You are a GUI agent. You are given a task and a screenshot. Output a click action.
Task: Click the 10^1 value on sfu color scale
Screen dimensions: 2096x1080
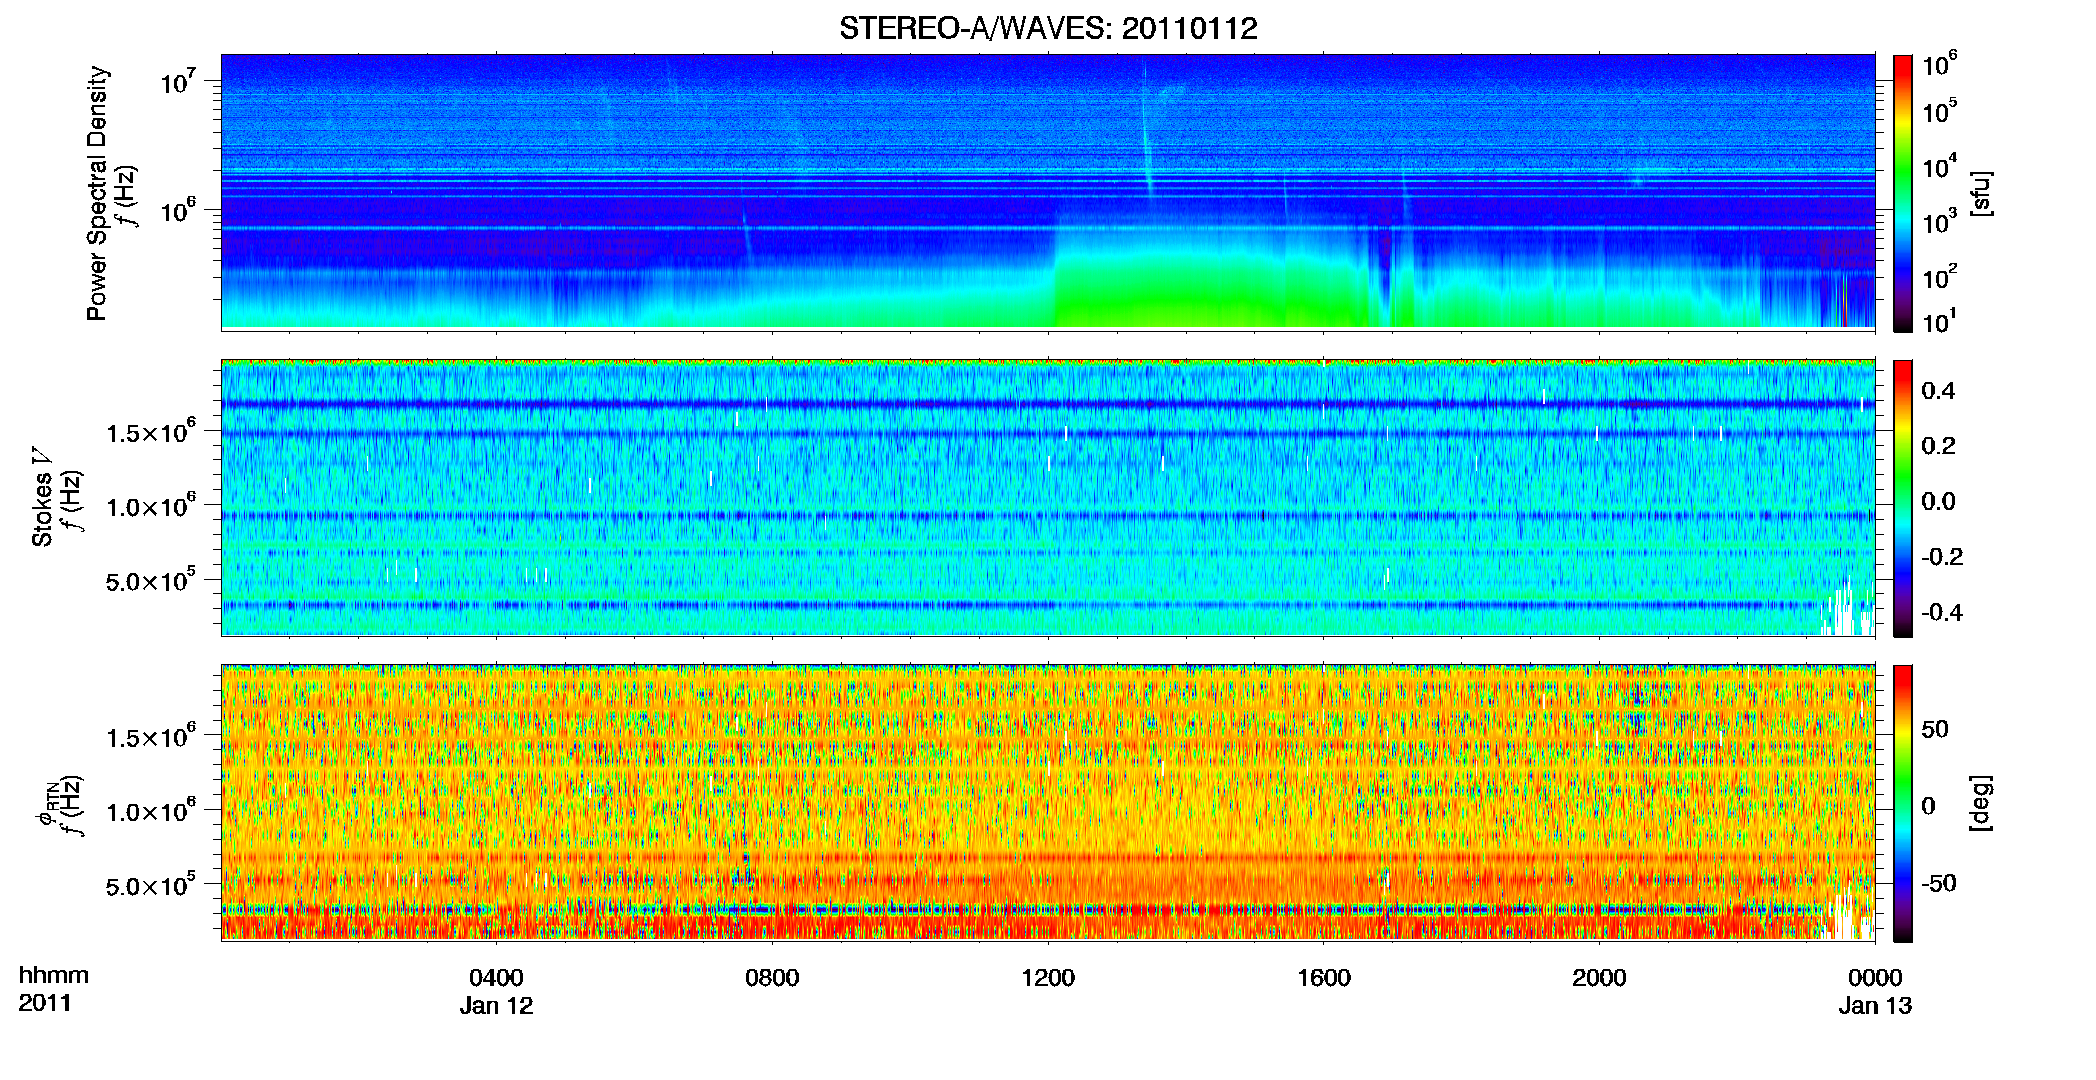(x=1940, y=321)
